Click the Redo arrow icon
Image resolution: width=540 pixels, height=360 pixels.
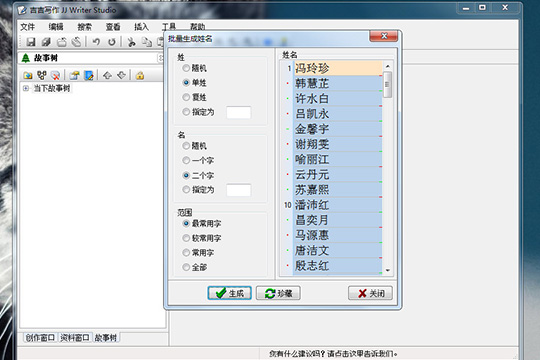coord(112,42)
